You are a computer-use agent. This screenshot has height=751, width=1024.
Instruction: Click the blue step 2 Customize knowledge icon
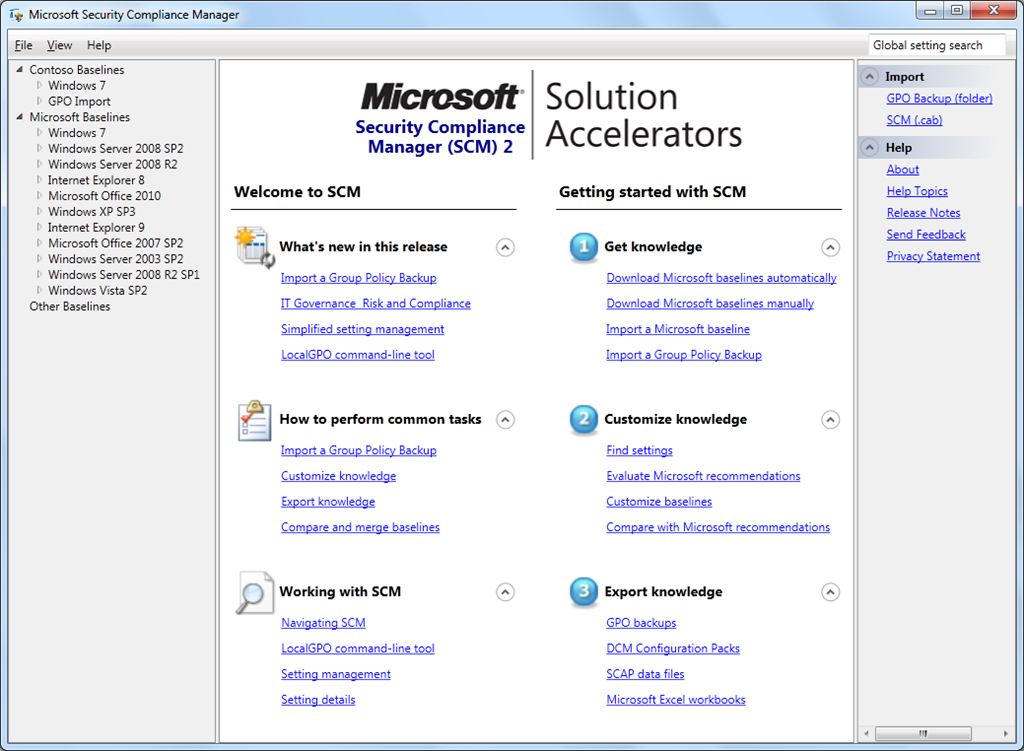pos(583,420)
